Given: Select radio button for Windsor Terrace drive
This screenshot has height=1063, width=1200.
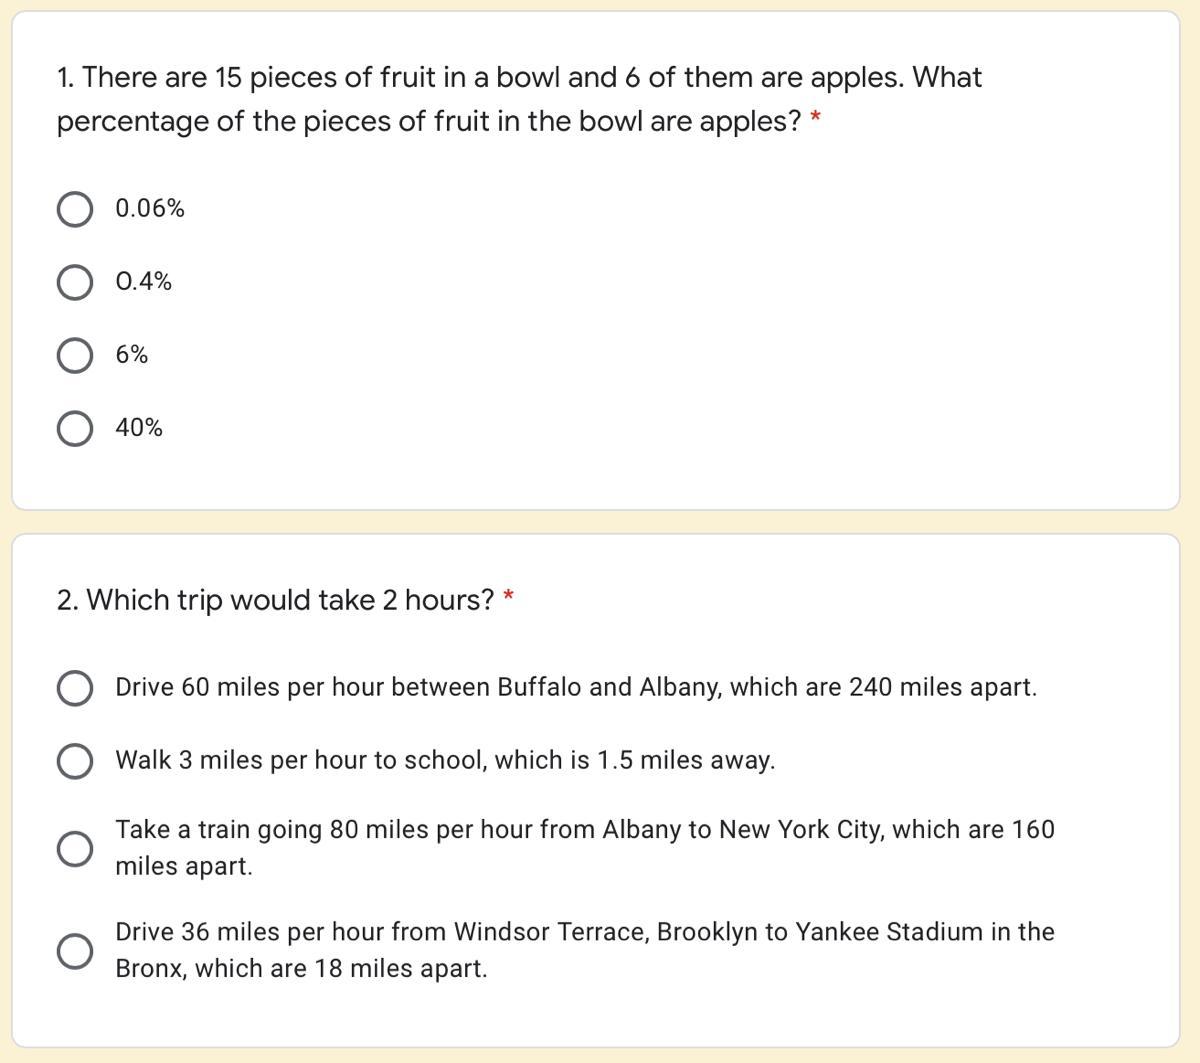Looking at the screenshot, I should click(x=75, y=951).
